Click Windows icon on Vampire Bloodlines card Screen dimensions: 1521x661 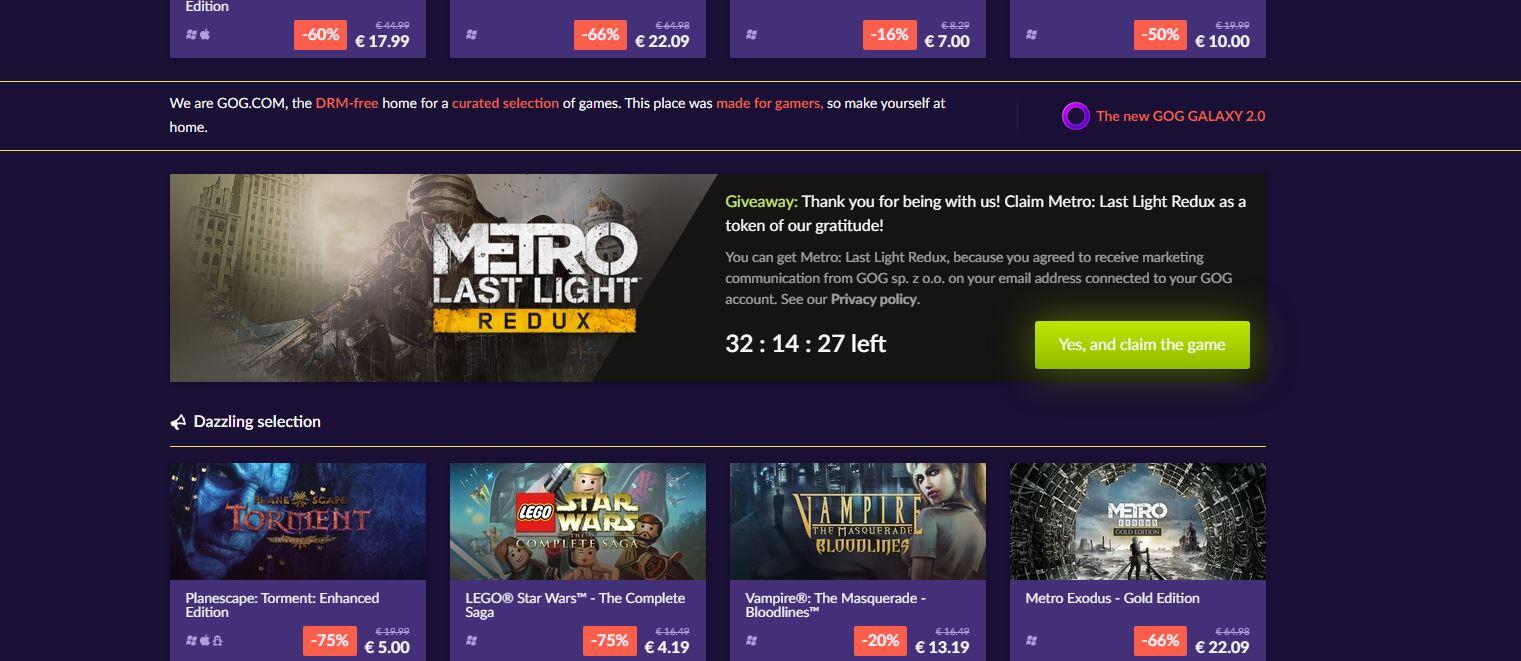pos(751,640)
